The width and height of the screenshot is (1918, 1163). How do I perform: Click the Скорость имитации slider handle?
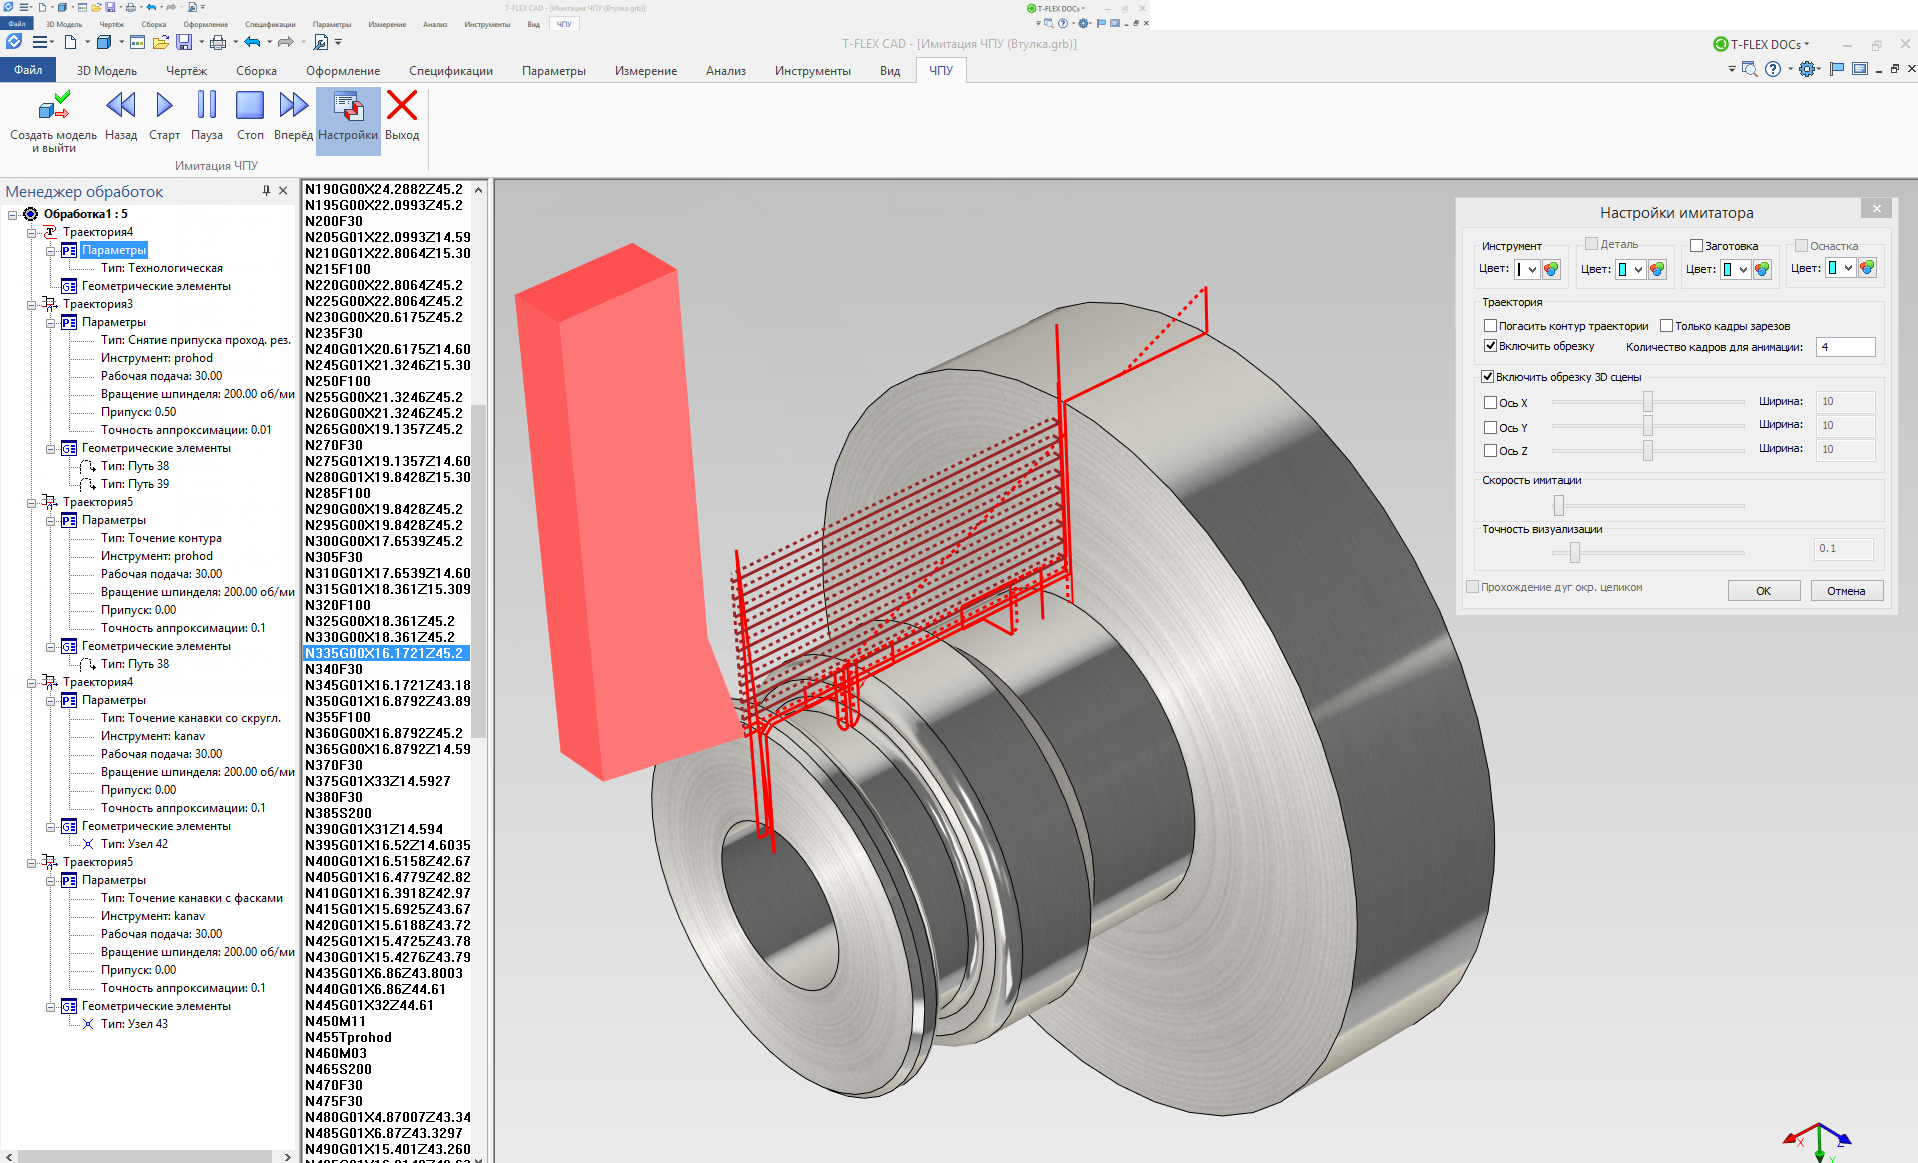[1558, 506]
